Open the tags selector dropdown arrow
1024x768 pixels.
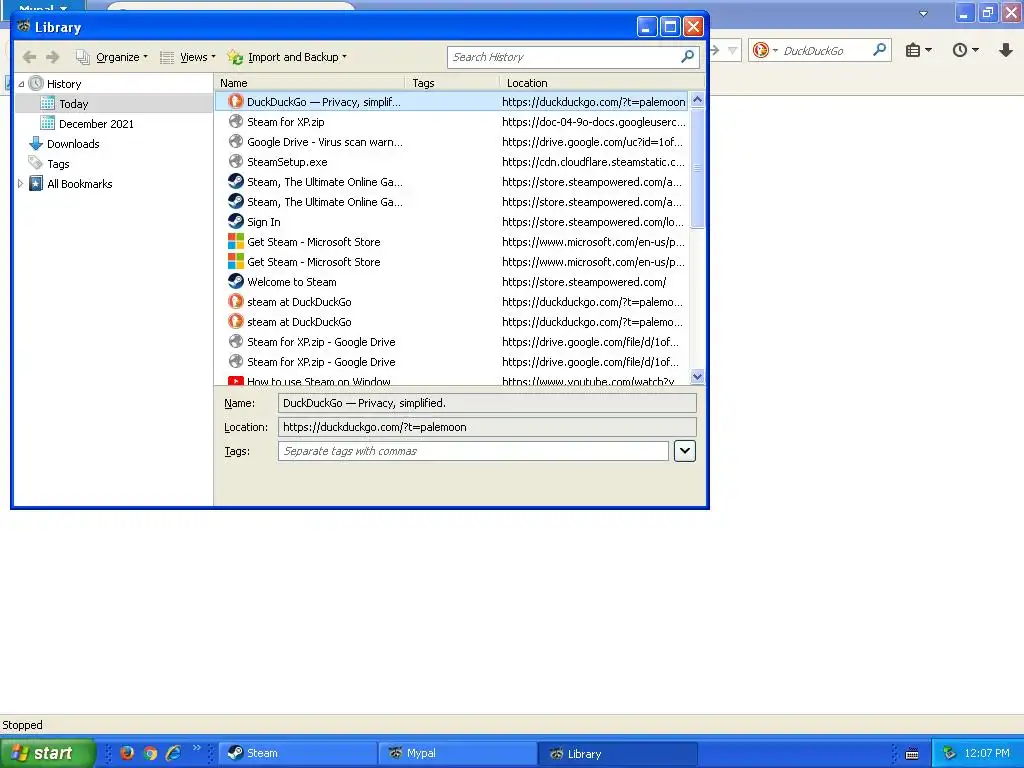(x=684, y=451)
